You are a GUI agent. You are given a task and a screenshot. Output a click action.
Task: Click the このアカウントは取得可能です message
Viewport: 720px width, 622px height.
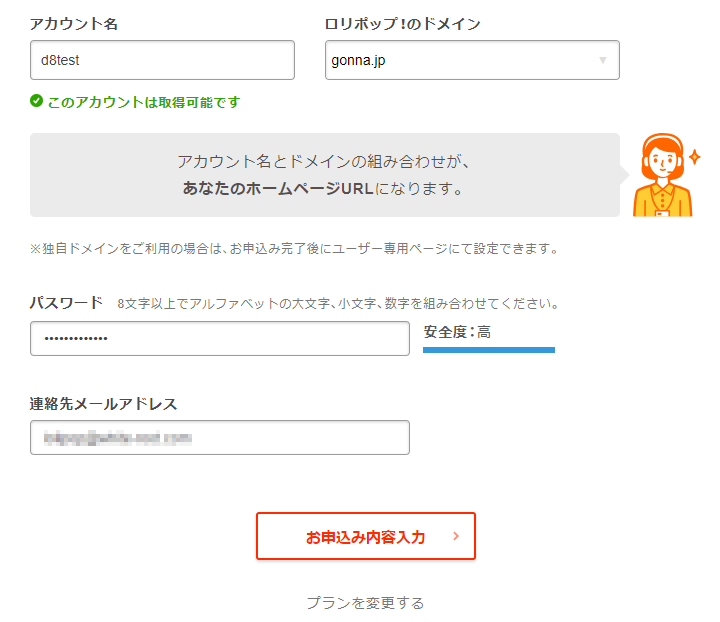tap(143, 102)
